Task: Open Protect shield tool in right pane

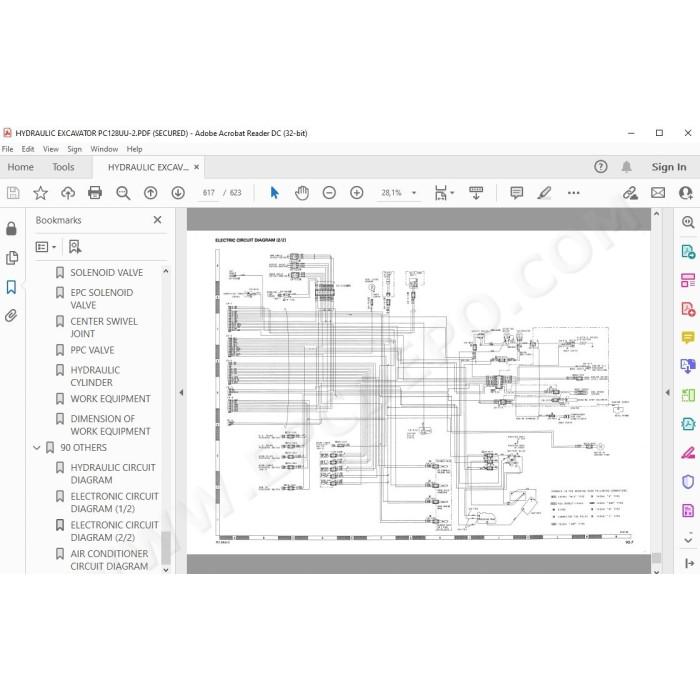Action: coord(688,481)
